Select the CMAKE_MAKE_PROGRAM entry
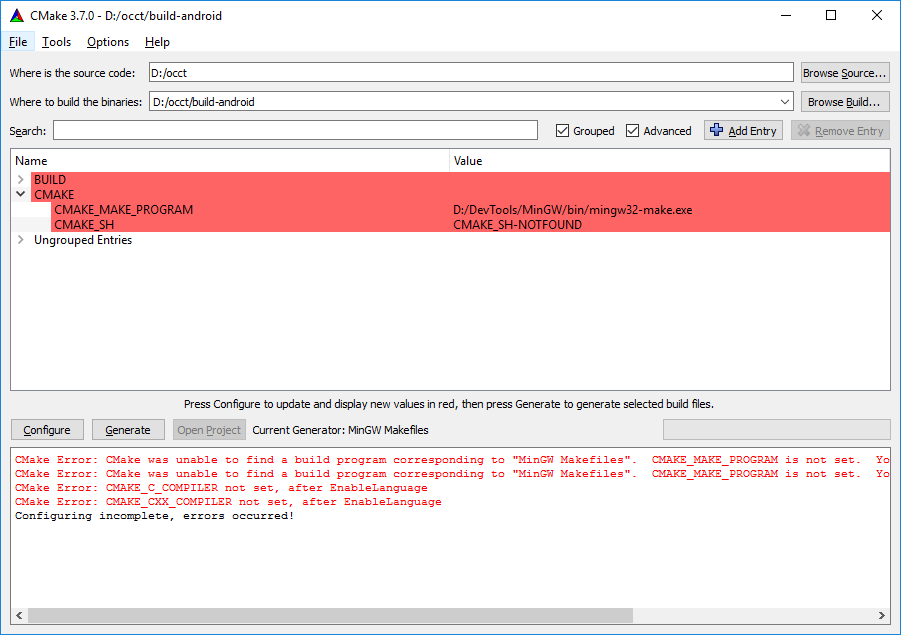This screenshot has height=635, width=901. point(124,210)
